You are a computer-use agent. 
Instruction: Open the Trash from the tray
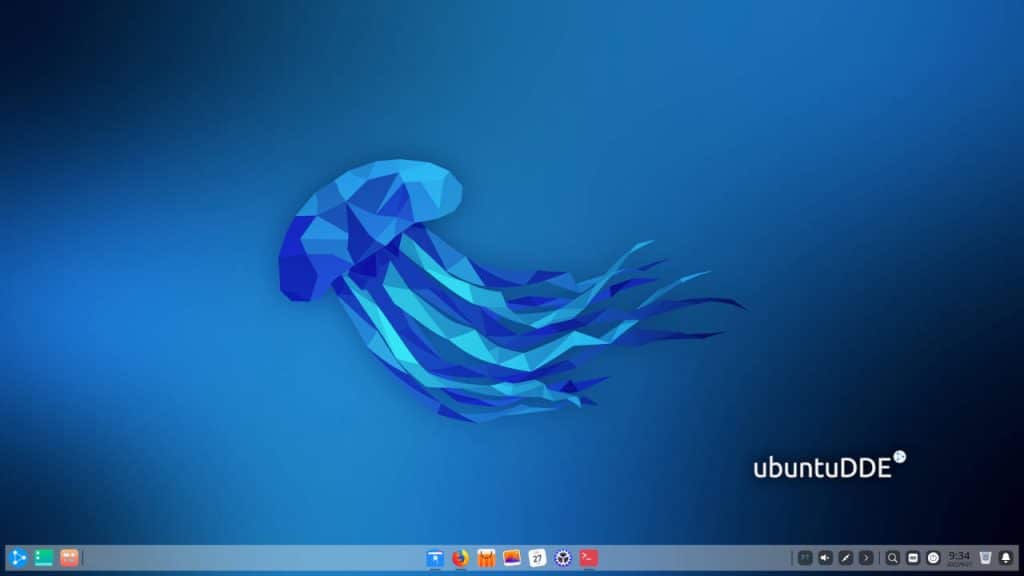984,557
